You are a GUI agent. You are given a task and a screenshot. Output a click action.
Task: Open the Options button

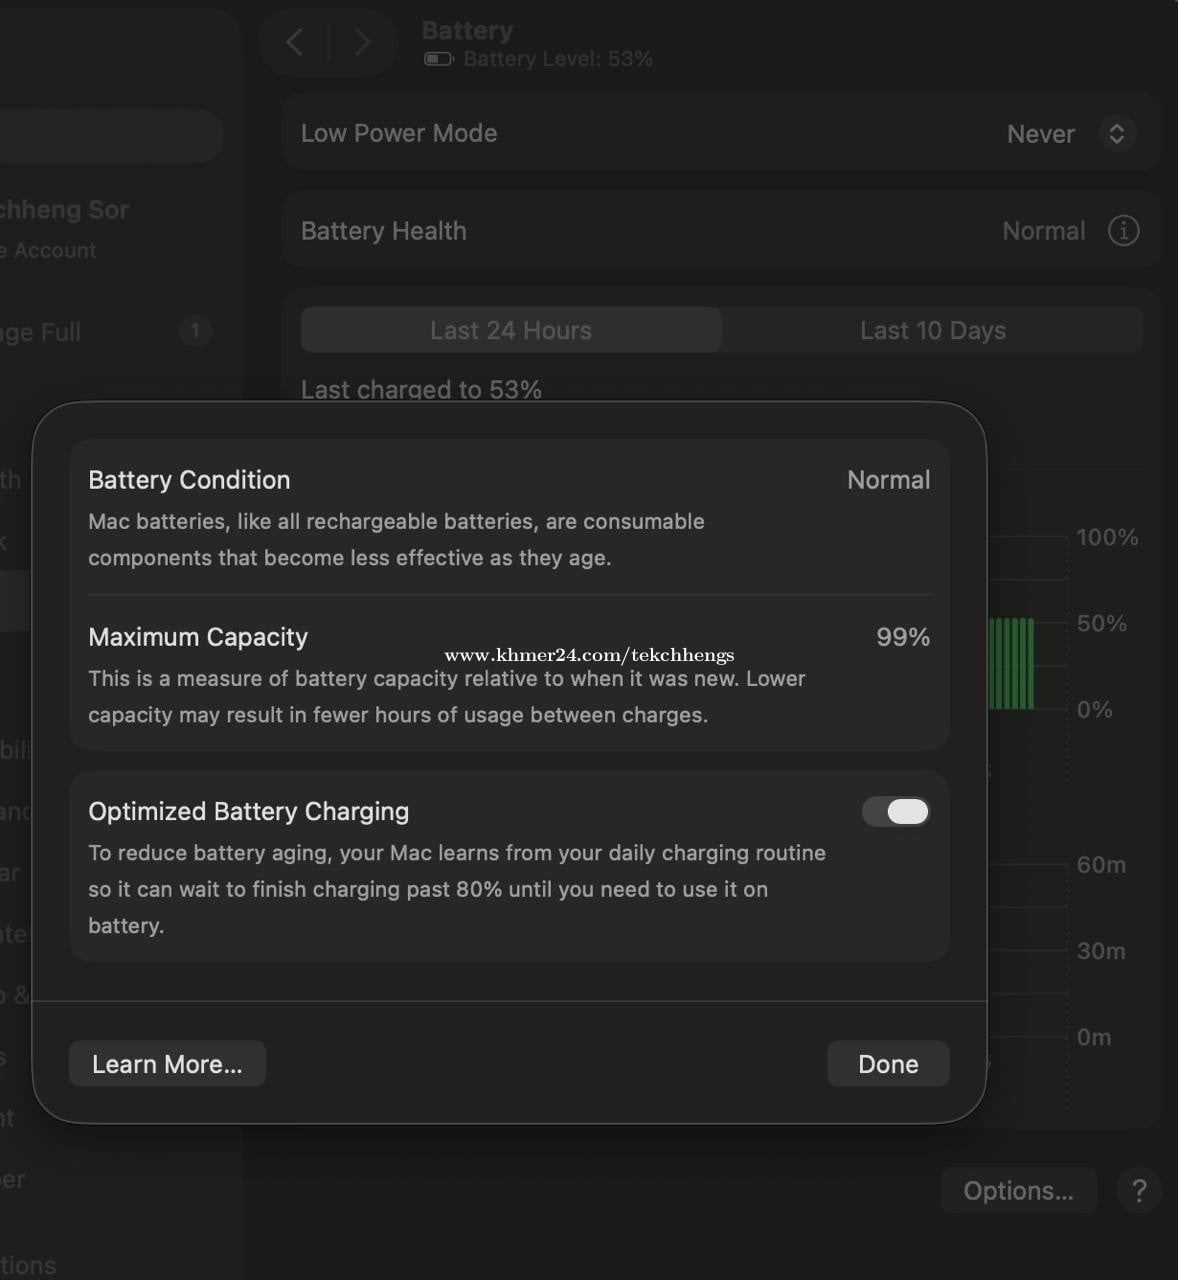click(x=1018, y=1190)
